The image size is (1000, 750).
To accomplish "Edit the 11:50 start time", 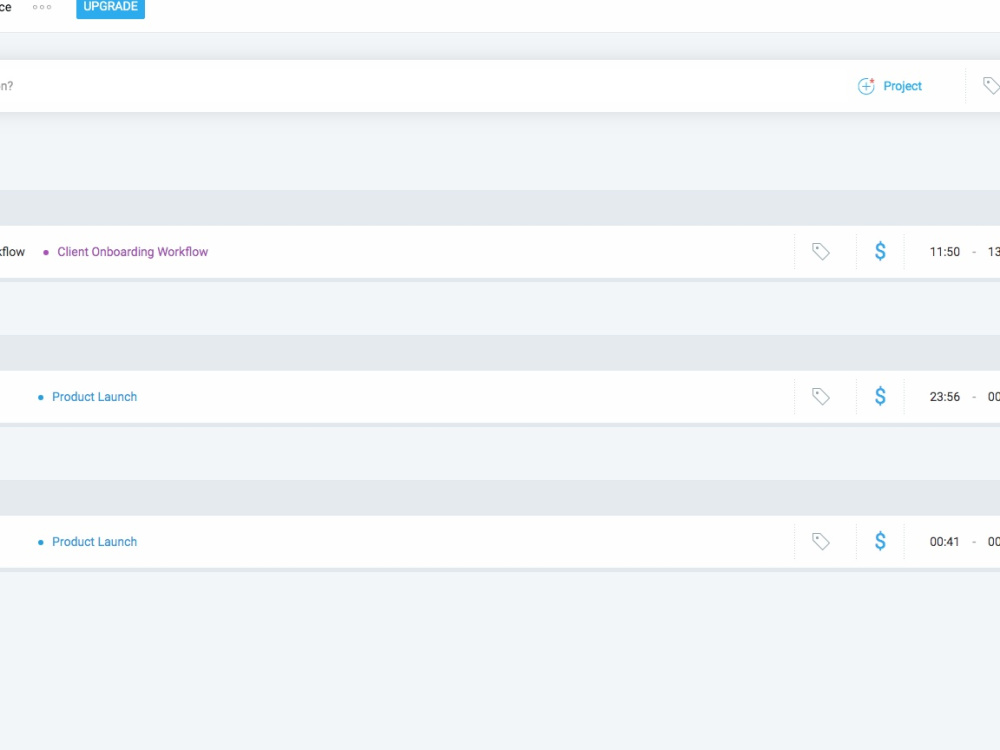I will coord(945,252).
